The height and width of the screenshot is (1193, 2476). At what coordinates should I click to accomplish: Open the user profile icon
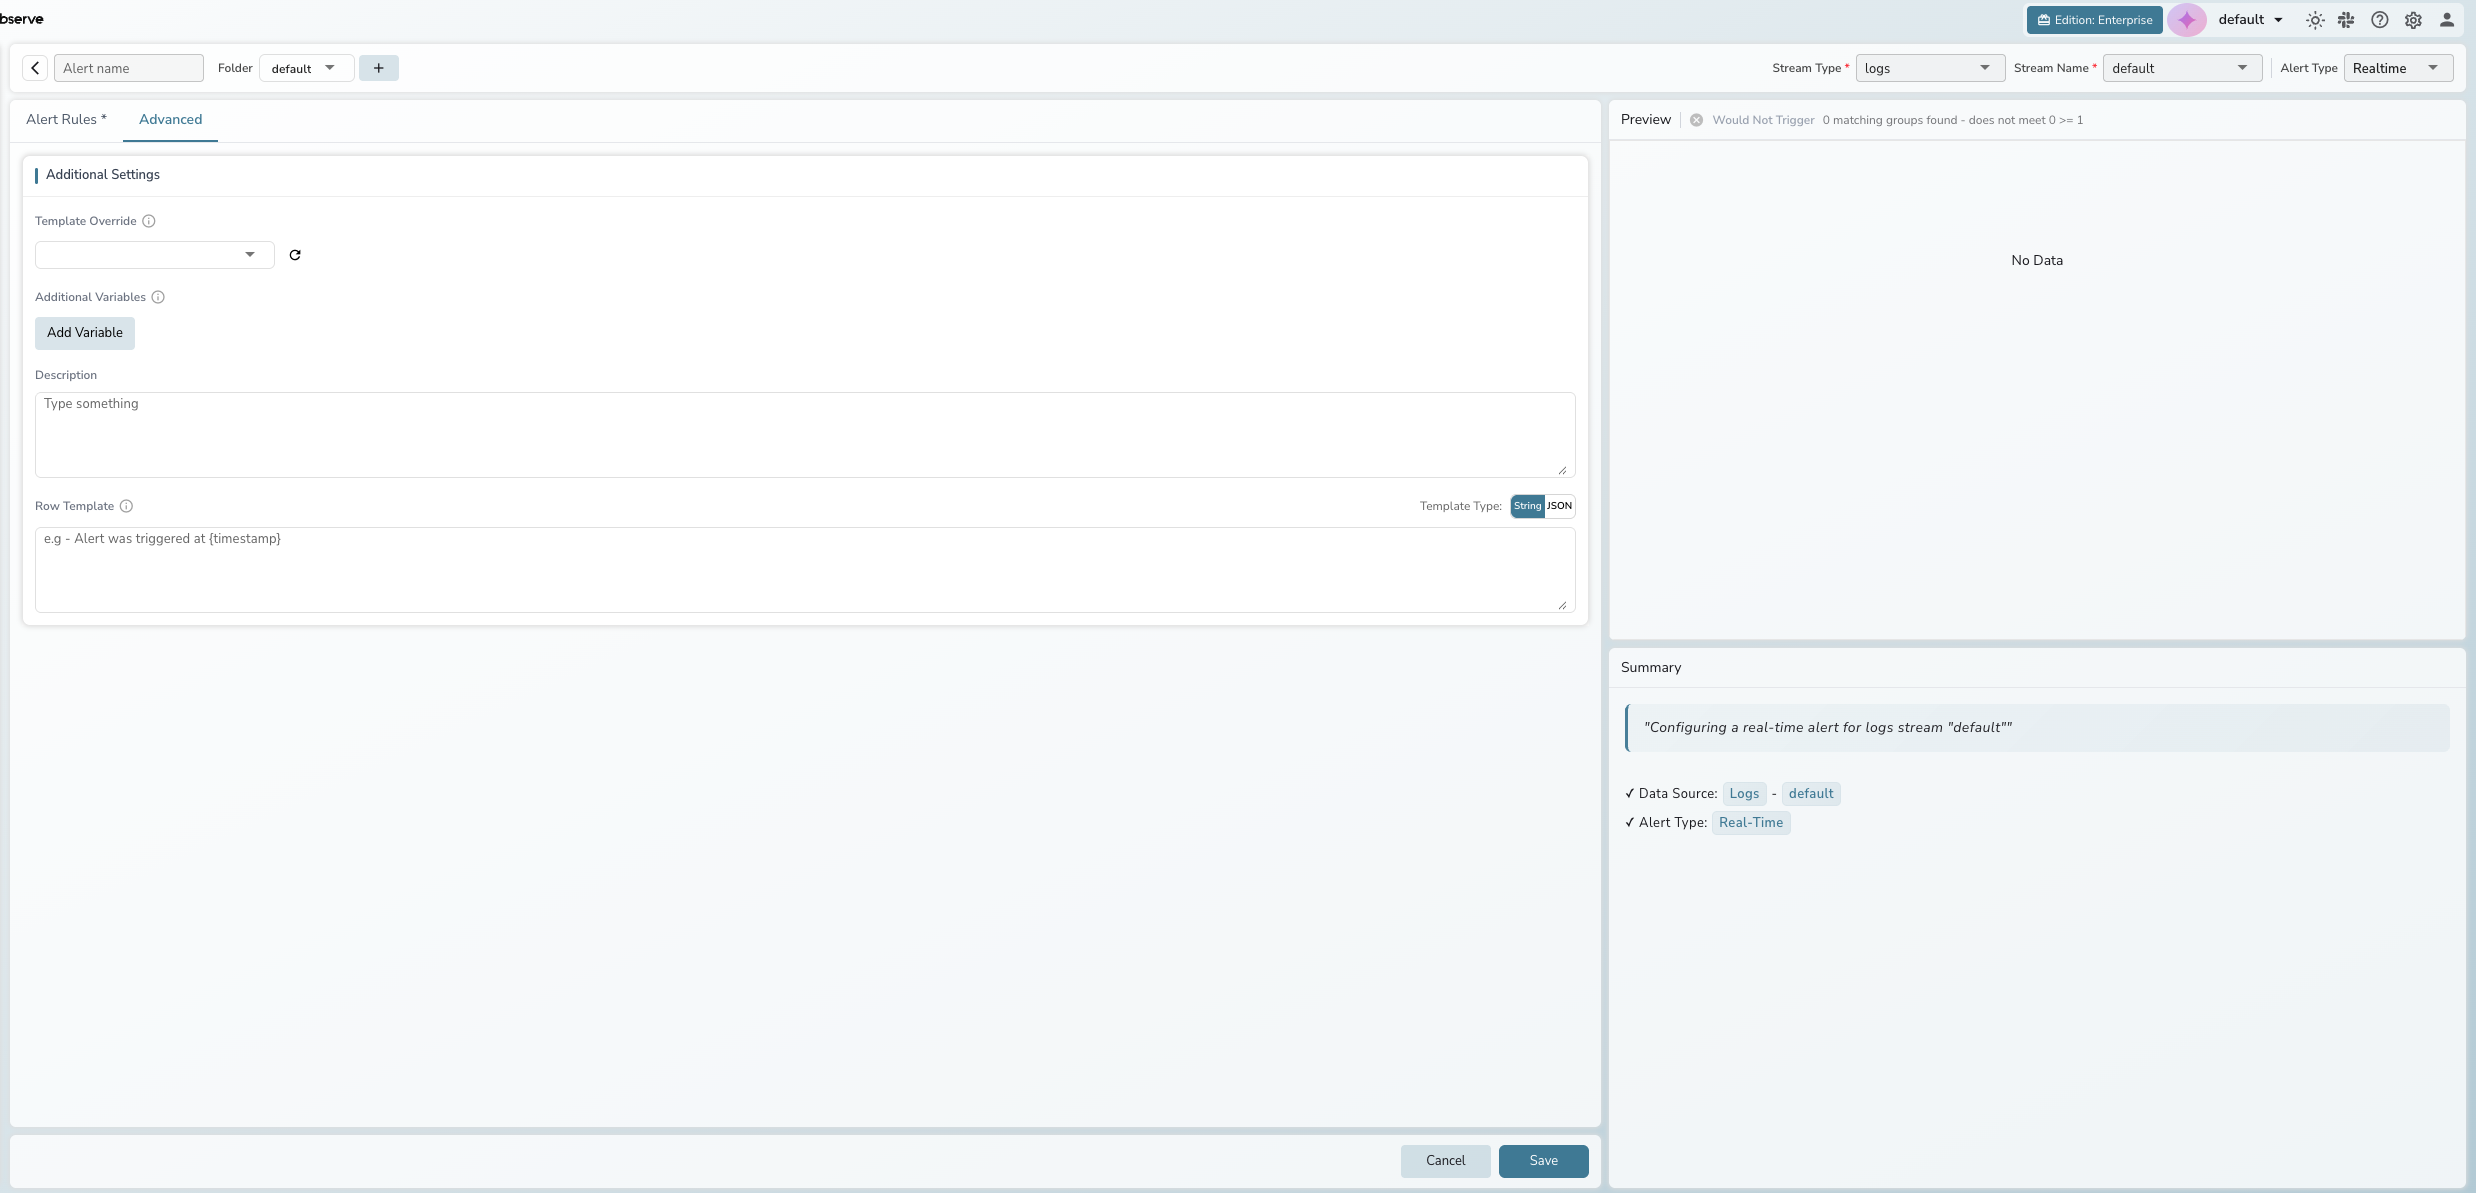[x=2447, y=19]
